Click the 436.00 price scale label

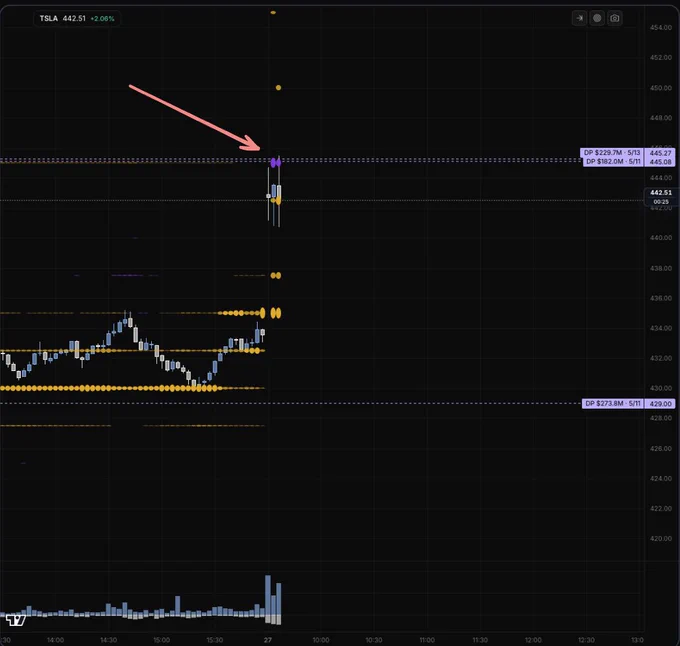pyautogui.click(x=660, y=298)
